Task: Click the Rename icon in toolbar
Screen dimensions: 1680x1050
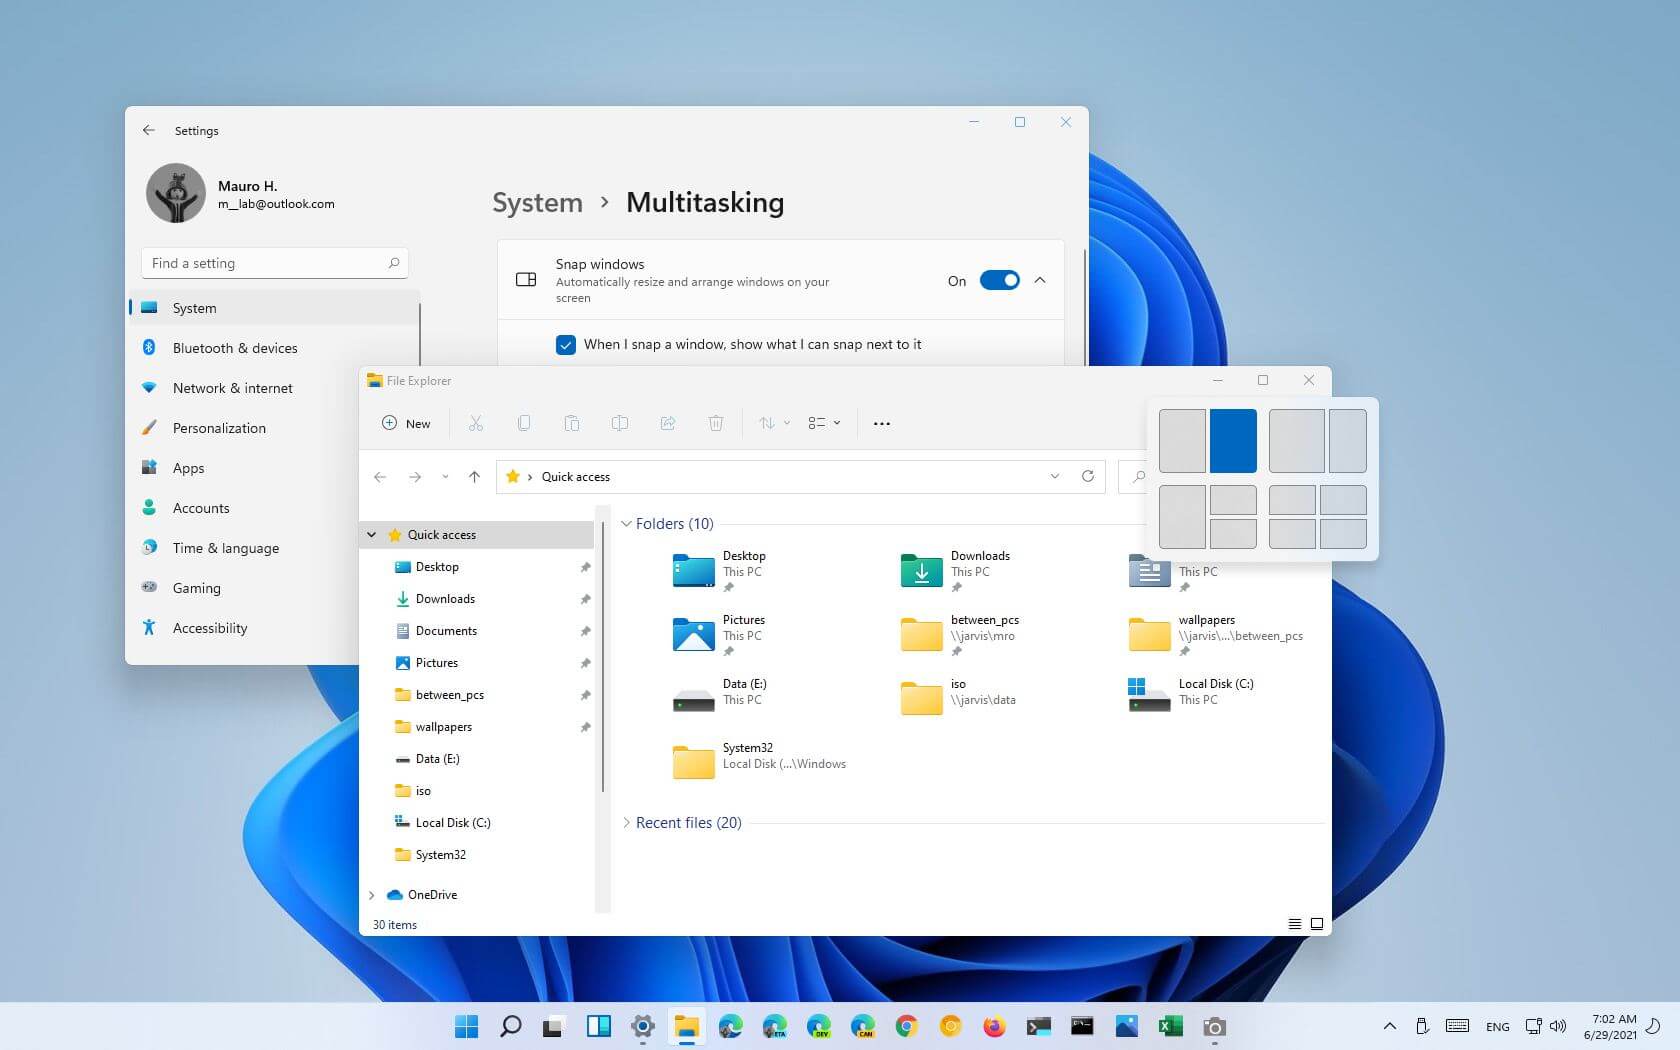Action: click(620, 423)
